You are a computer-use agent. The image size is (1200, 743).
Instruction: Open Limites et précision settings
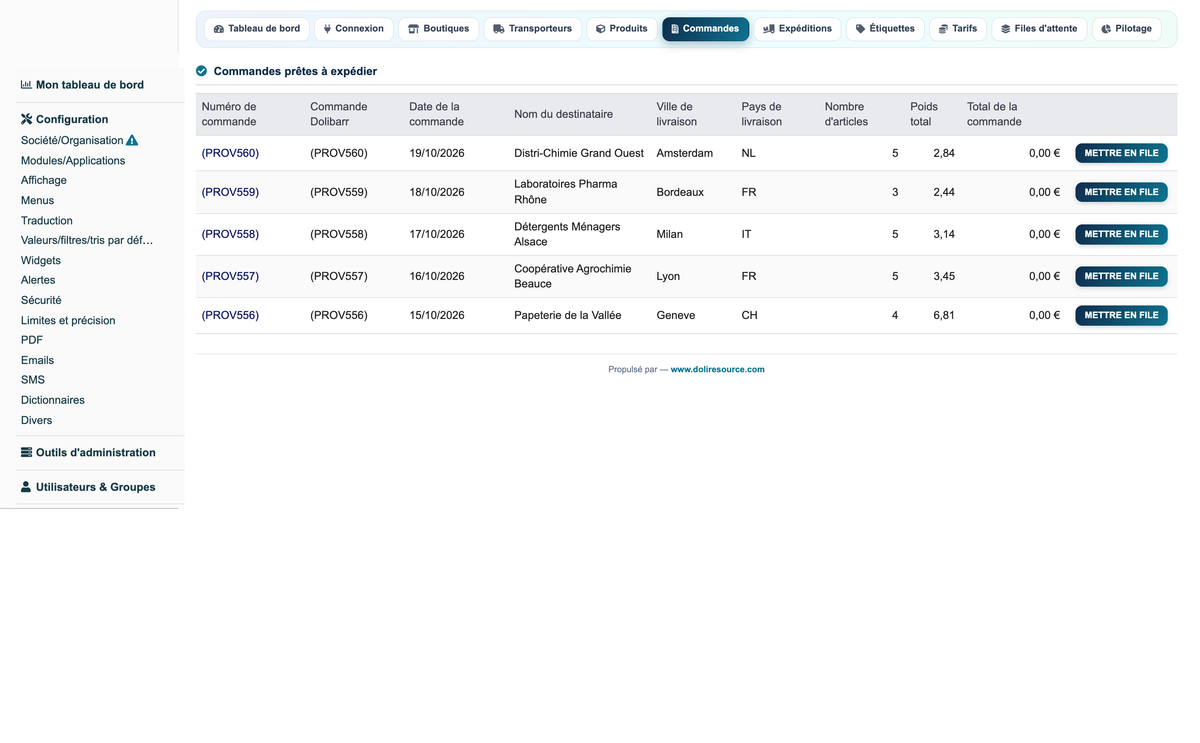click(x=68, y=321)
